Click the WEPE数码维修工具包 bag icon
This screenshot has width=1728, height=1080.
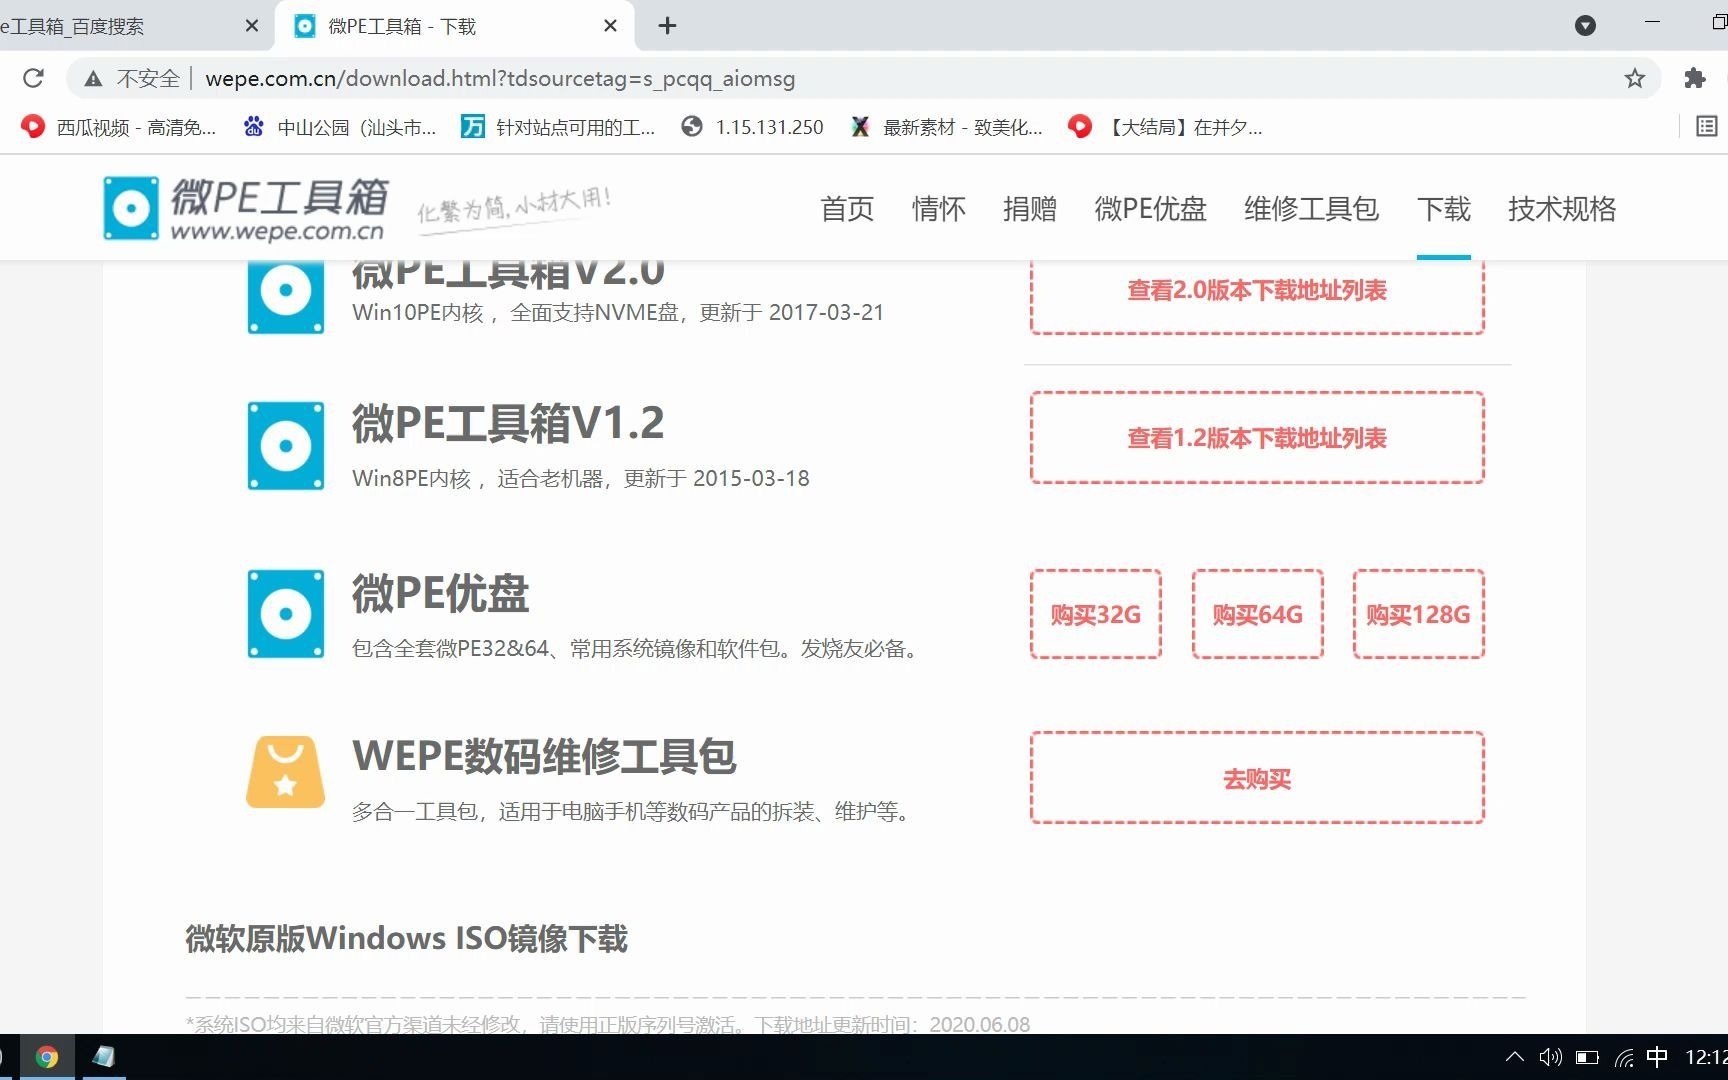click(286, 772)
